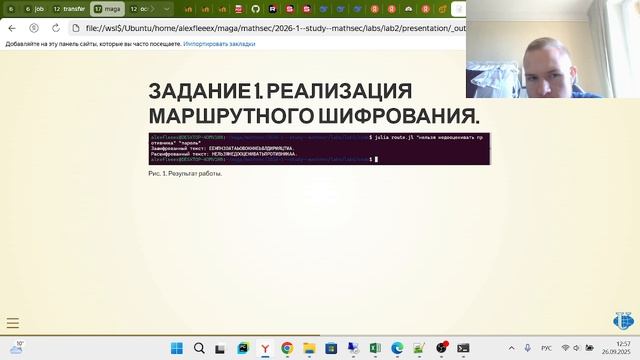This screenshot has height=360, width=640.
Task: Open the volume tray icon
Action: click(x=577, y=348)
